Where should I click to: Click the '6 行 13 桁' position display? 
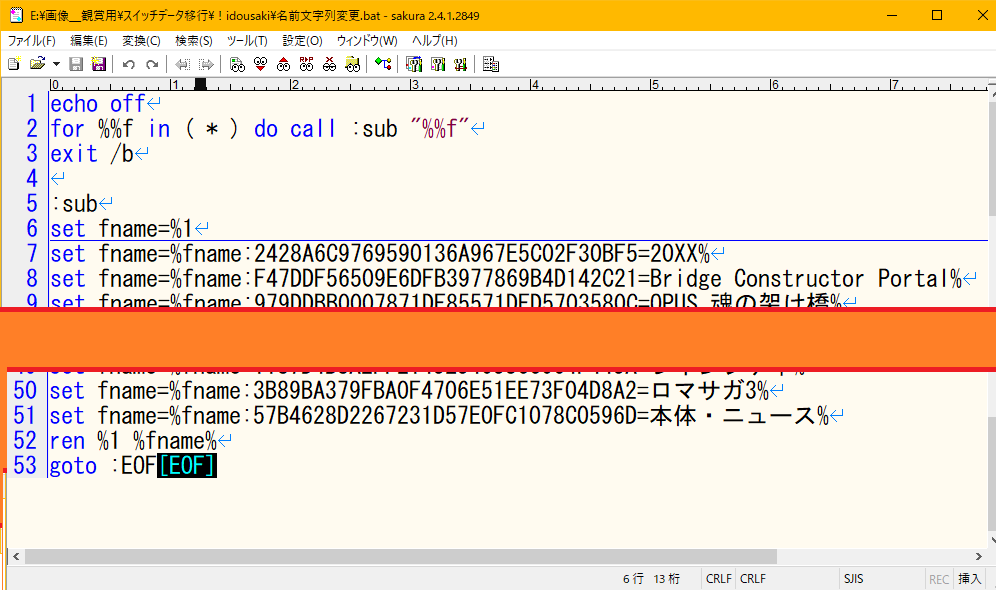pyautogui.click(x=651, y=579)
